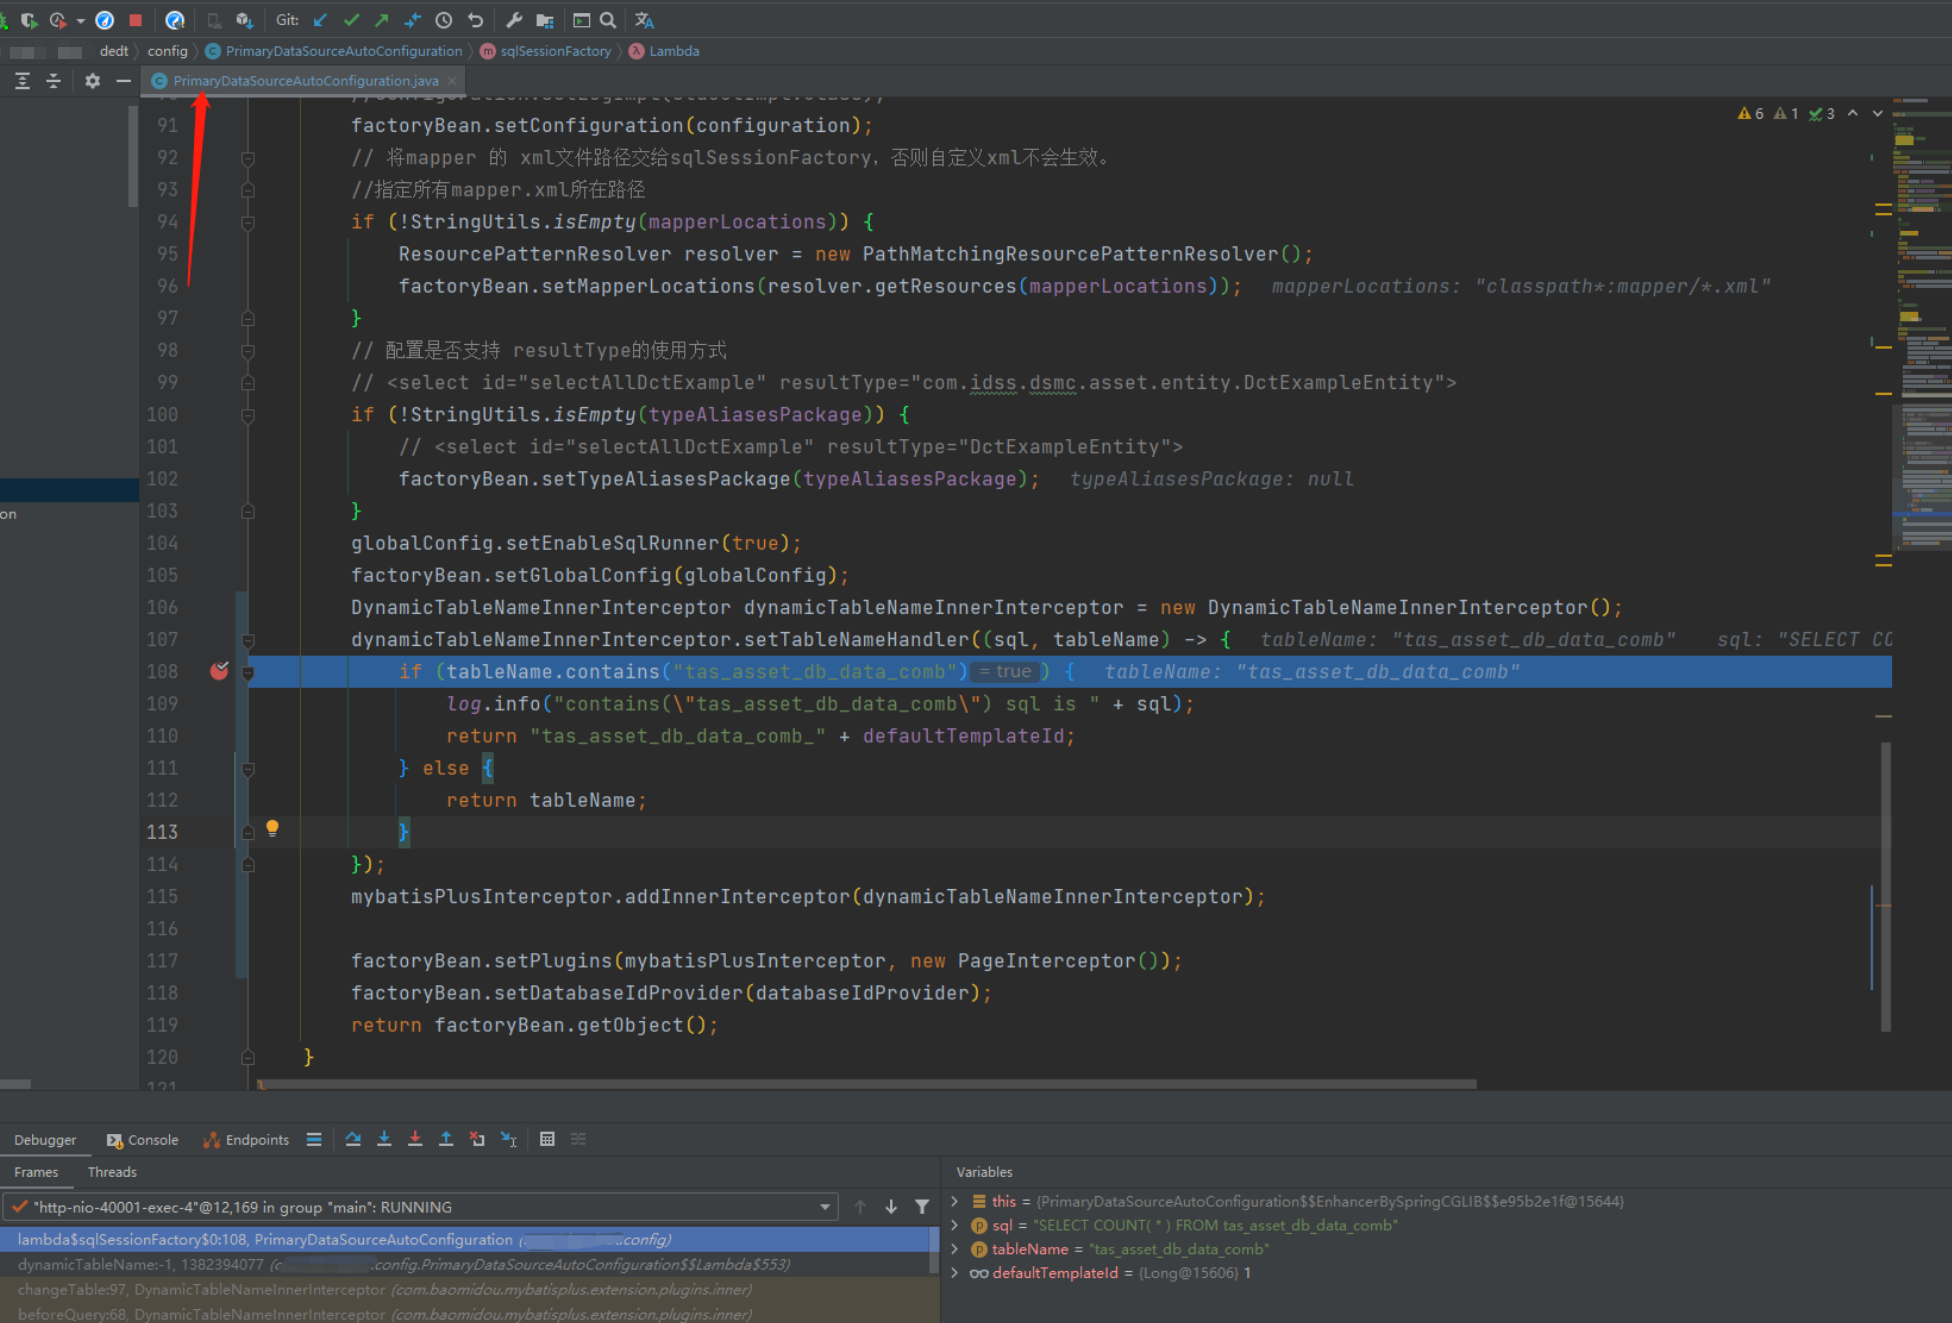The image size is (1952, 1323).
Task: Open Git Show History clock icon
Action: coord(444,20)
